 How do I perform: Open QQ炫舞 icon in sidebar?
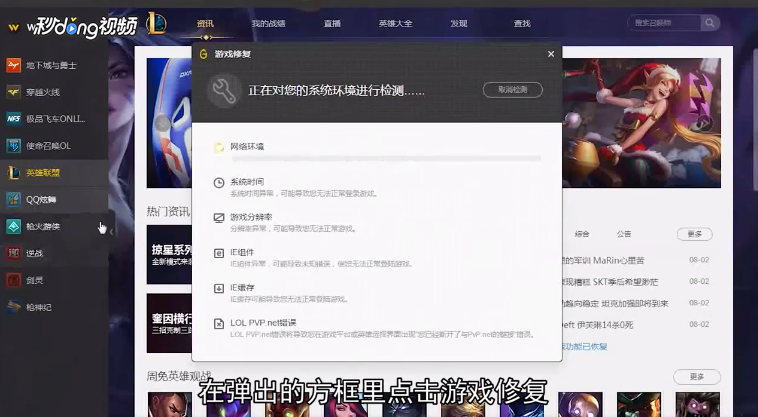point(14,199)
